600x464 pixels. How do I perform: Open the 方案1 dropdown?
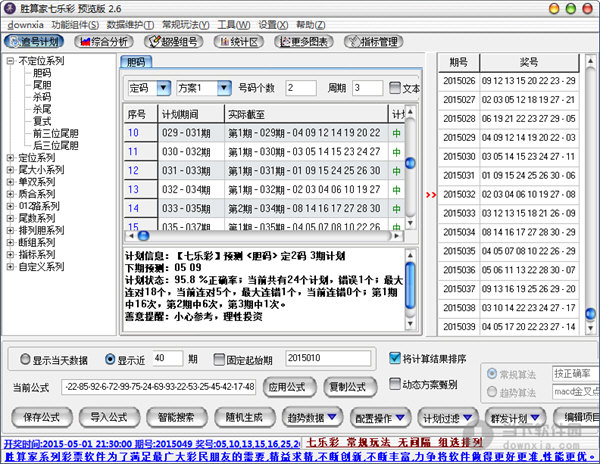pos(224,88)
